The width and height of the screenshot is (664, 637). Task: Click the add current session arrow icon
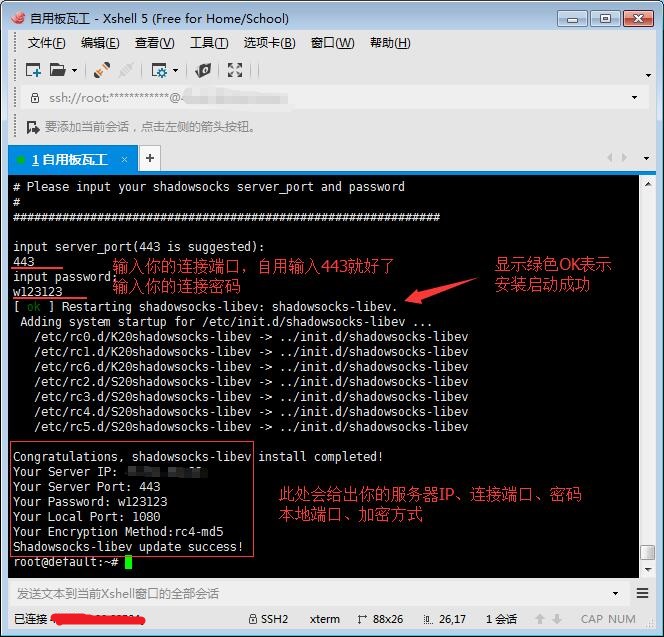[33, 127]
